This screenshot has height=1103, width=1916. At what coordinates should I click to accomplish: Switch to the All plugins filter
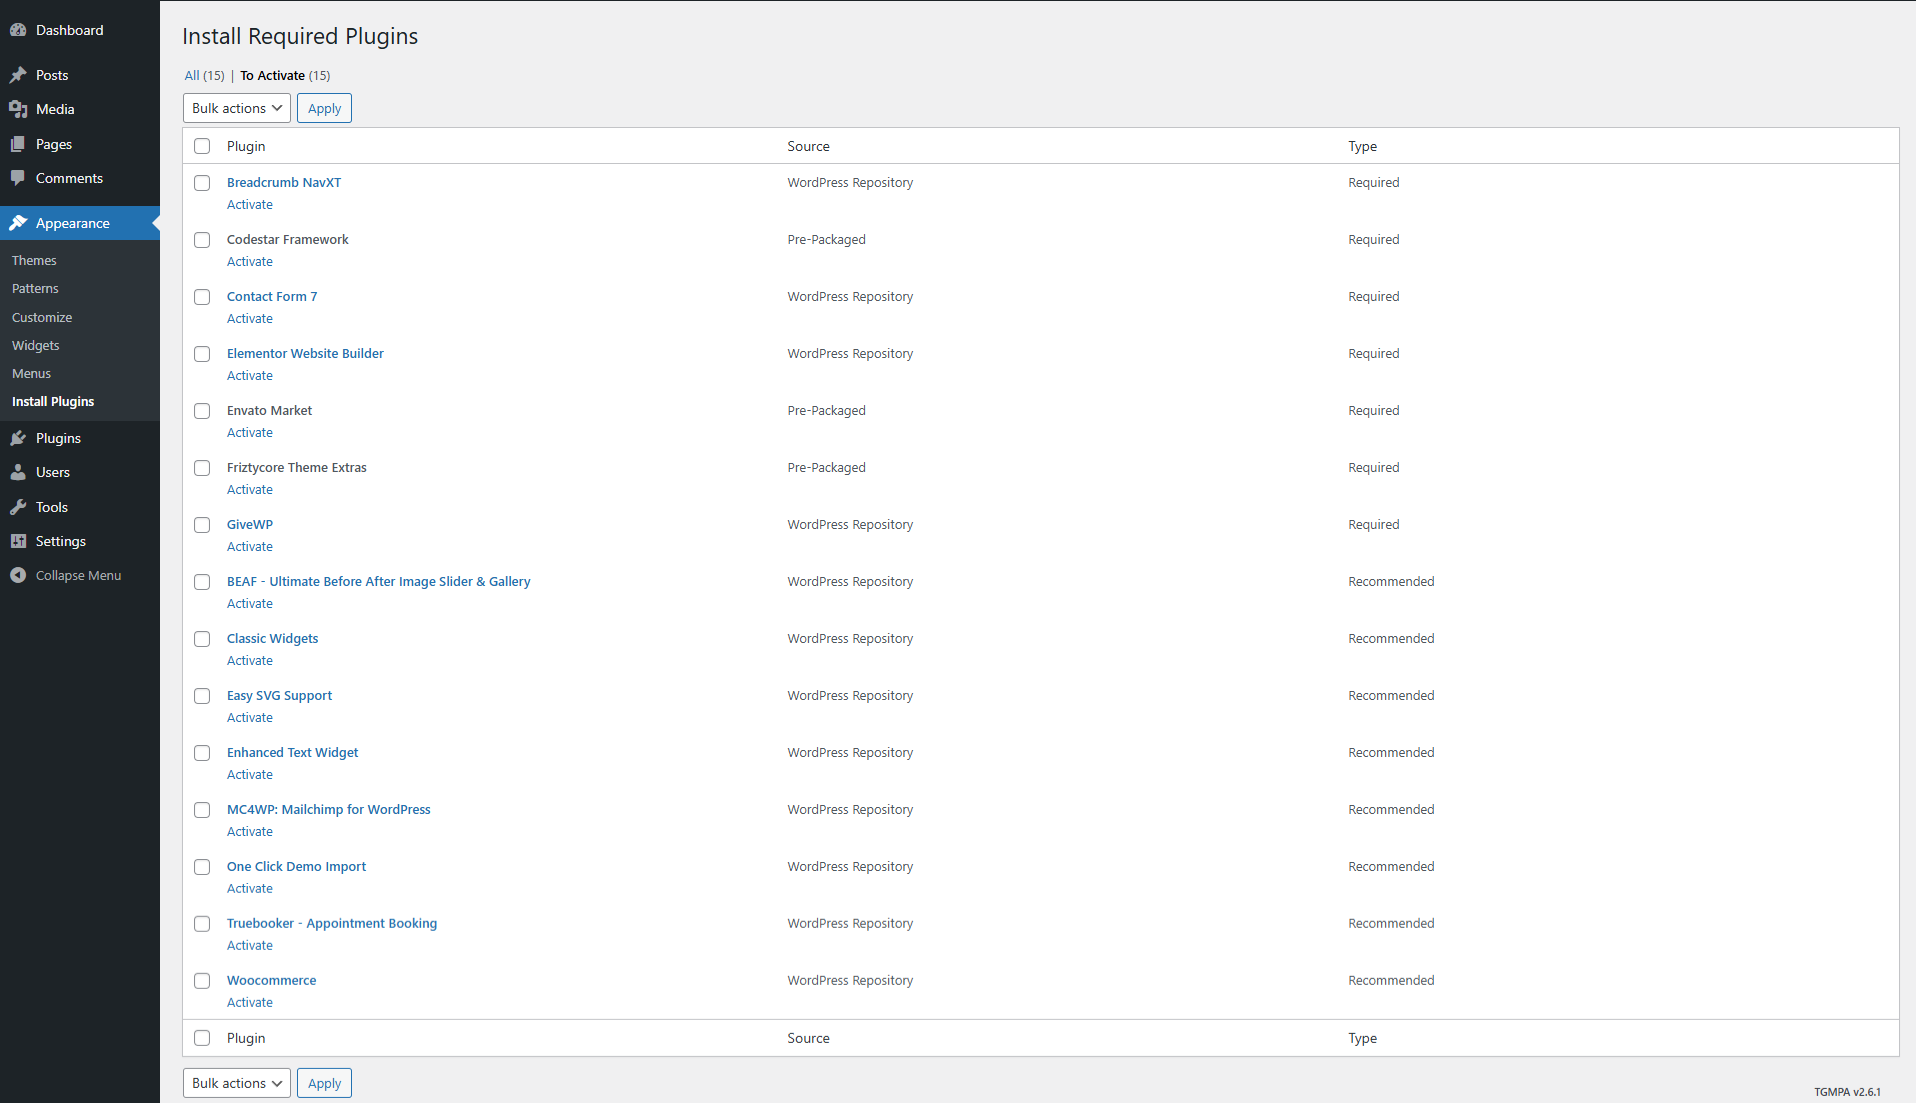tap(192, 75)
